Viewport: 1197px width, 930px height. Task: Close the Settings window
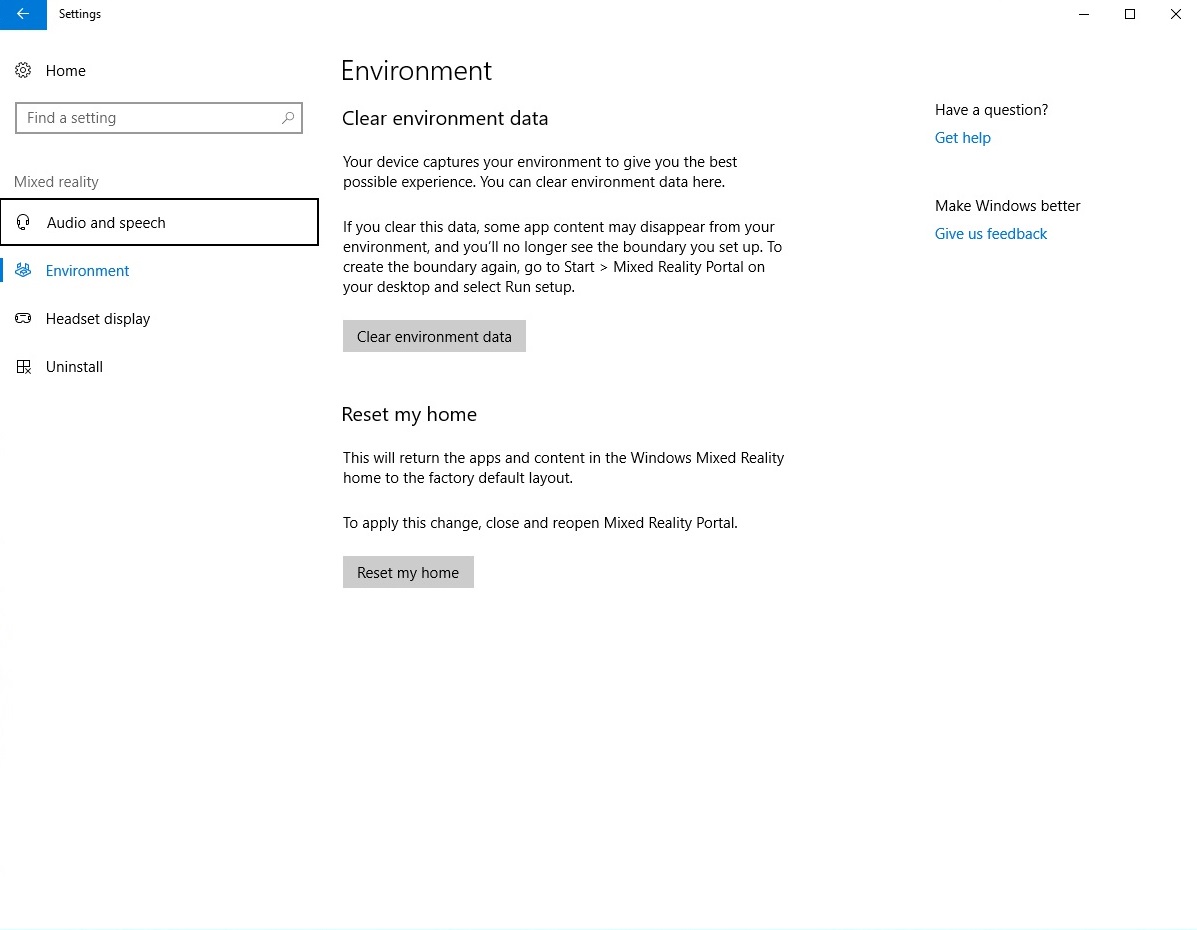(1176, 14)
